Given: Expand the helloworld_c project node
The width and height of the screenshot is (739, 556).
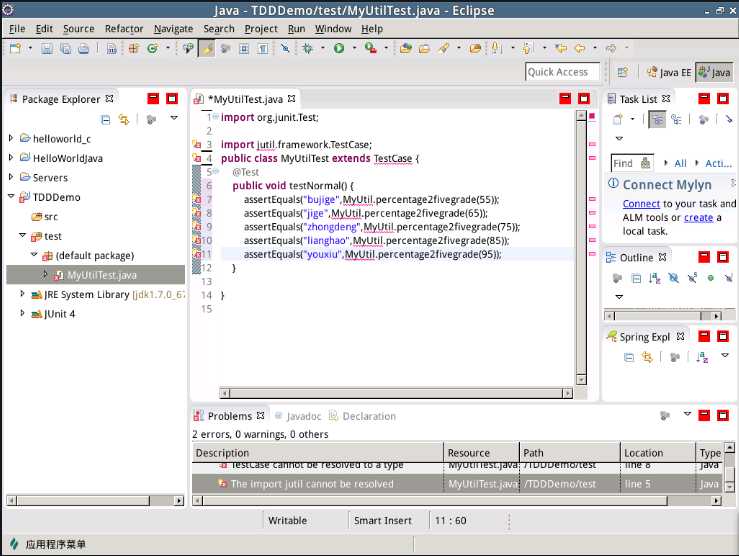Looking at the screenshot, I should click(11, 138).
